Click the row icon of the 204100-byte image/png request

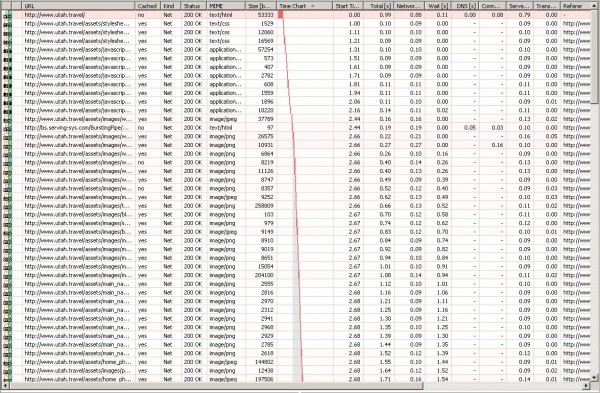(x=7, y=275)
